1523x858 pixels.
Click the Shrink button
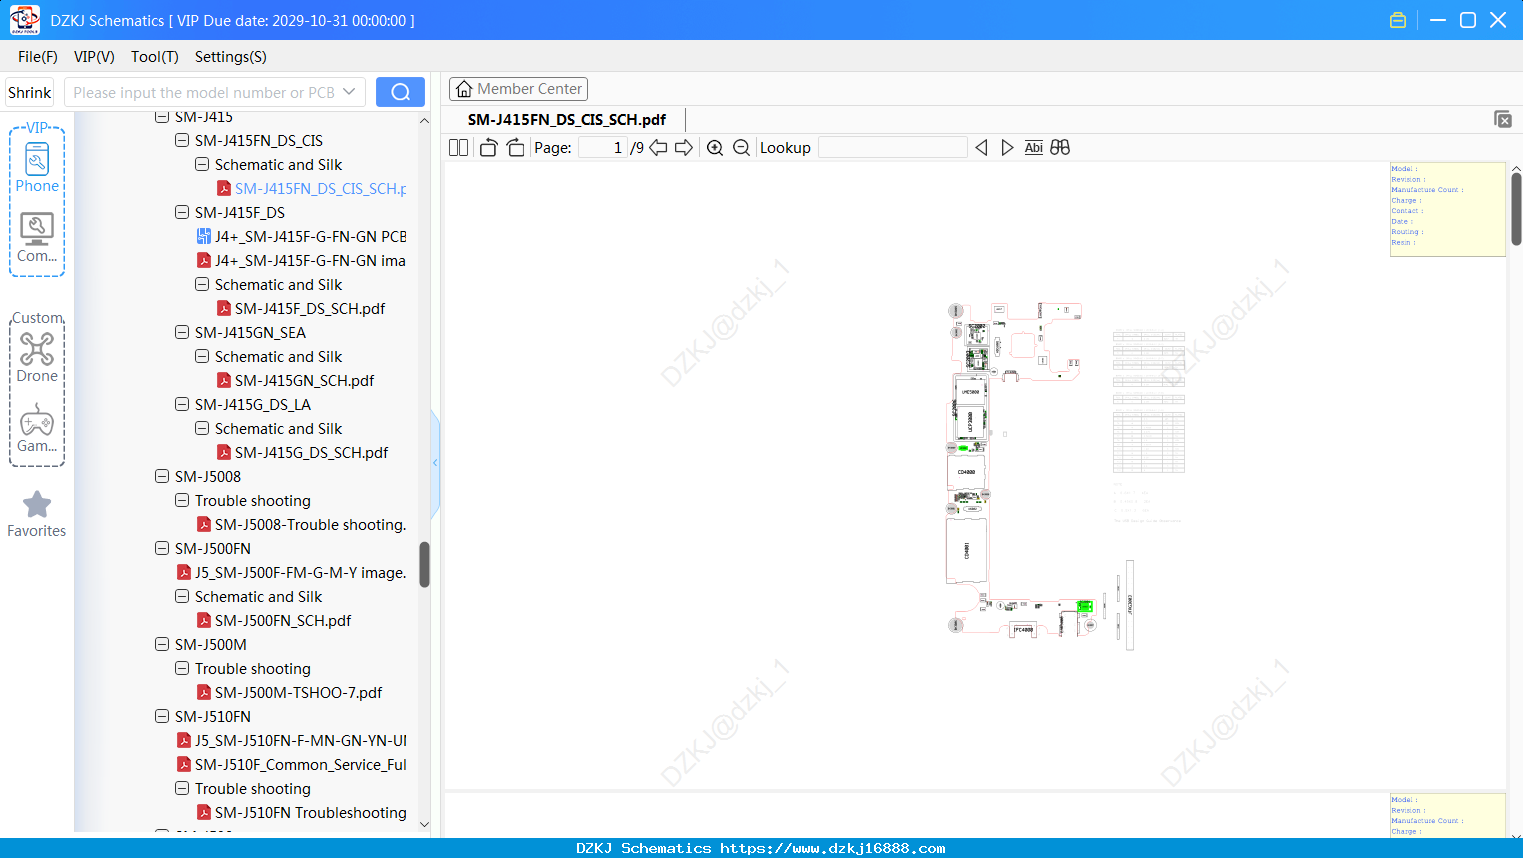pos(29,92)
